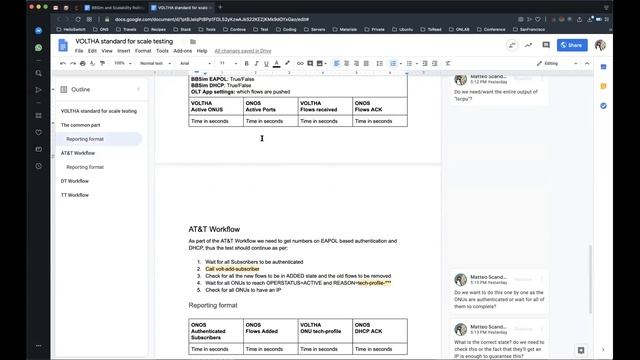Jump to AT&T Workflow in the outline
The height and width of the screenshot is (360, 640).
point(78,153)
